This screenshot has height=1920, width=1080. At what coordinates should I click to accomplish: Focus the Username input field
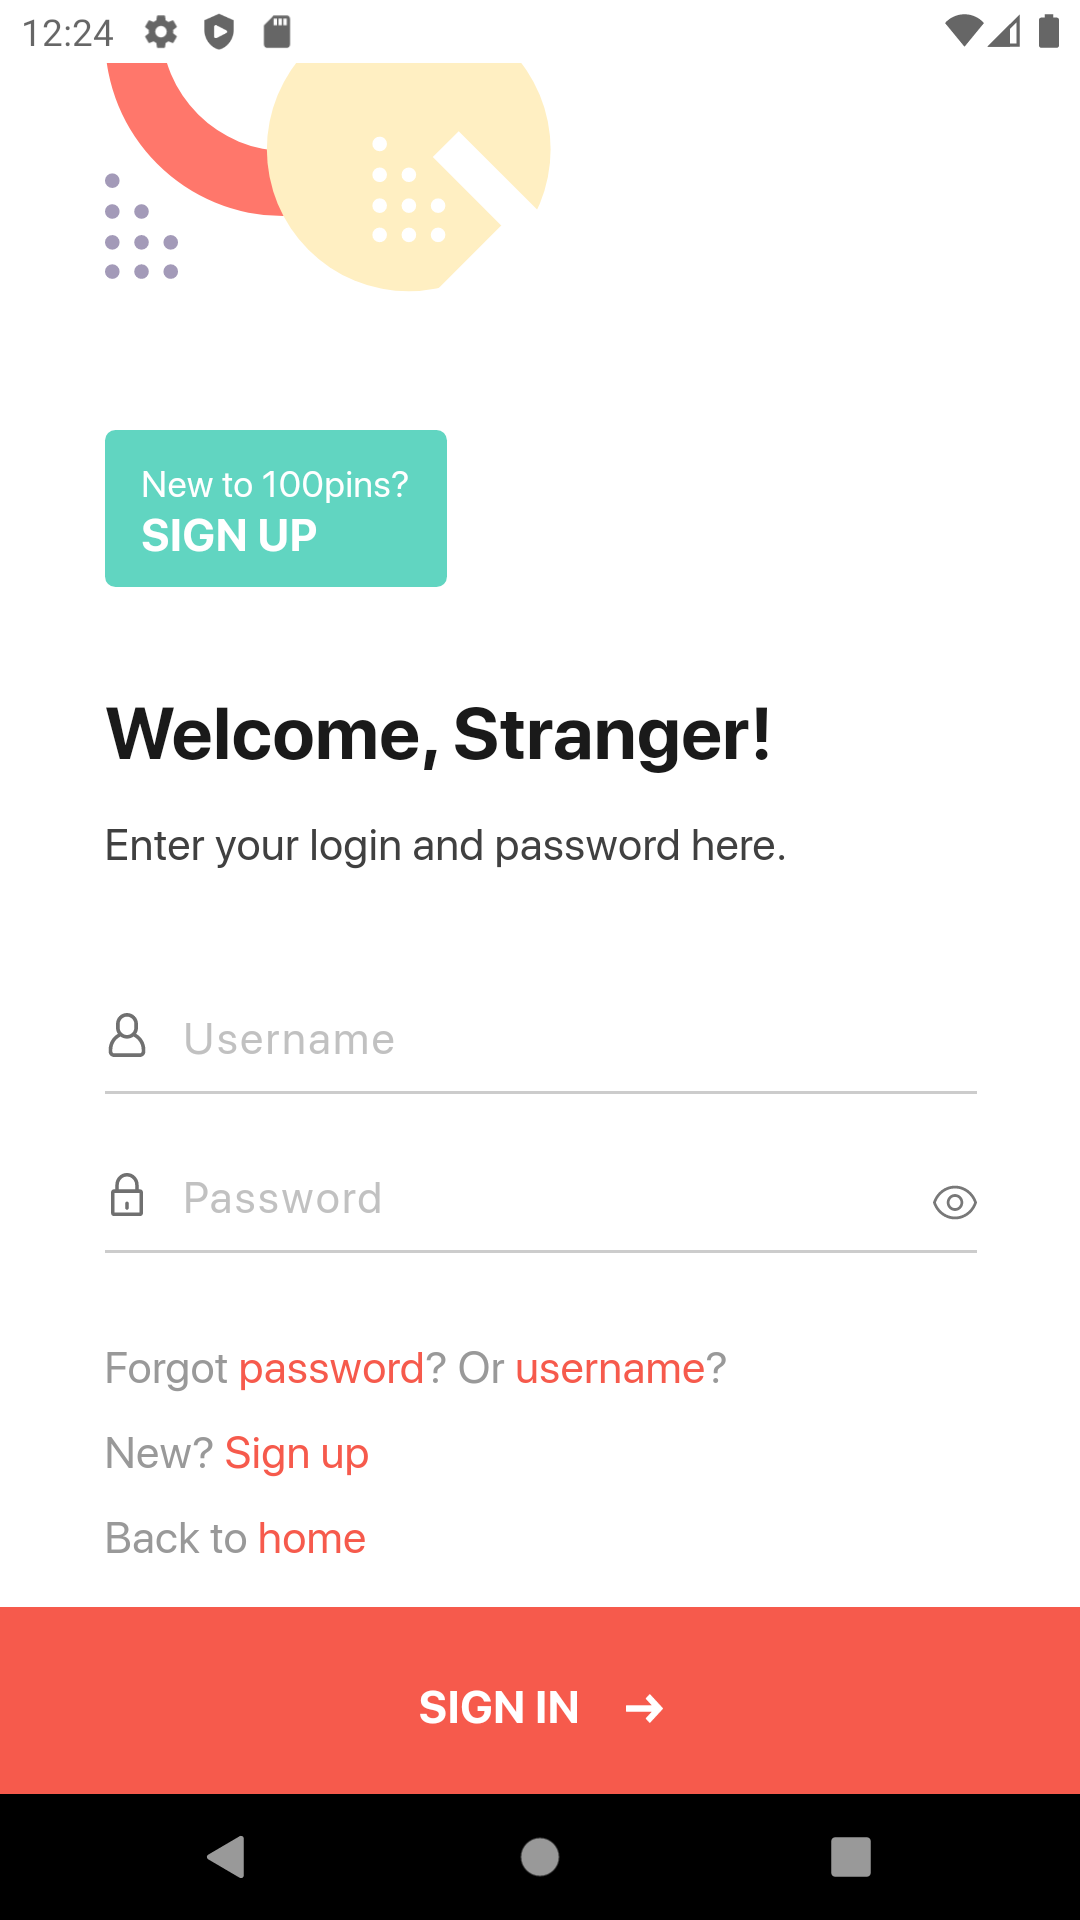(x=560, y=1040)
